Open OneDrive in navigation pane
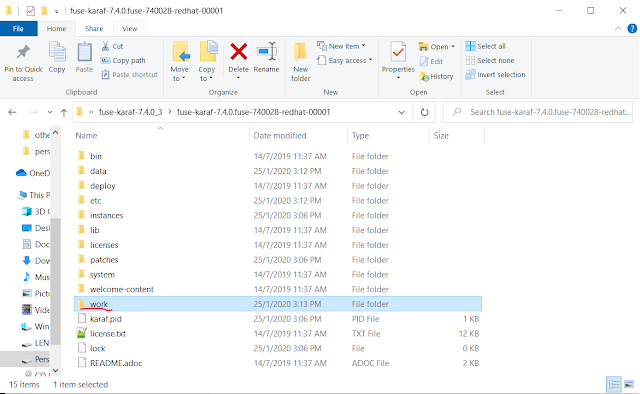This screenshot has width=640, height=394. click(x=33, y=173)
